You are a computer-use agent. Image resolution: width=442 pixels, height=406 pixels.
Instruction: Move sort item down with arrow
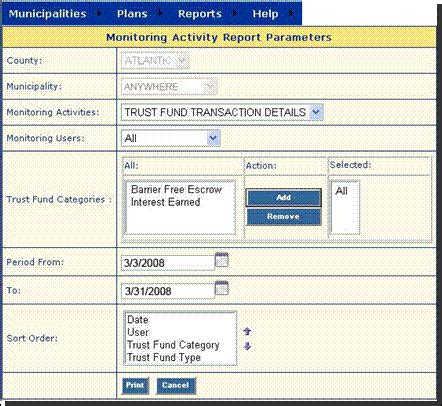tap(247, 346)
